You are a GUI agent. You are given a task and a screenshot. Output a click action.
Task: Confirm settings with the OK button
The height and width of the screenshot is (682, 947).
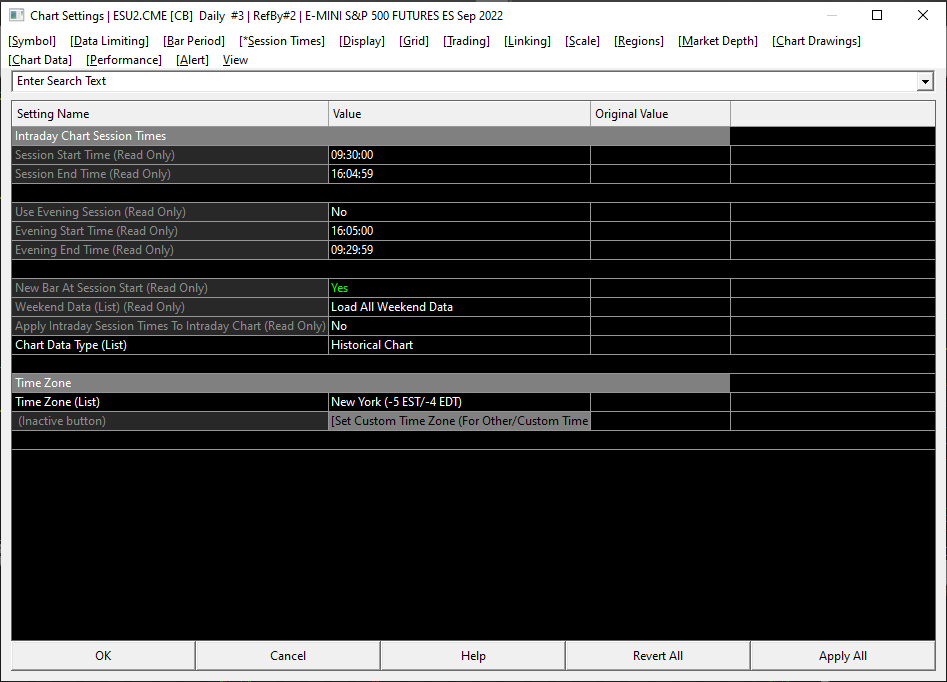pos(103,656)
